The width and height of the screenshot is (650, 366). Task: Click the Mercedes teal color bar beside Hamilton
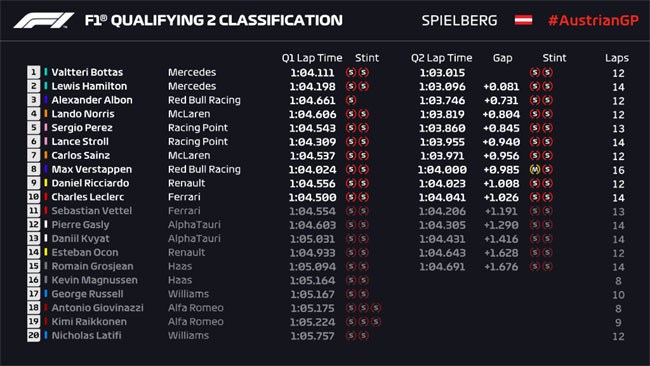[x=46, y=86]
